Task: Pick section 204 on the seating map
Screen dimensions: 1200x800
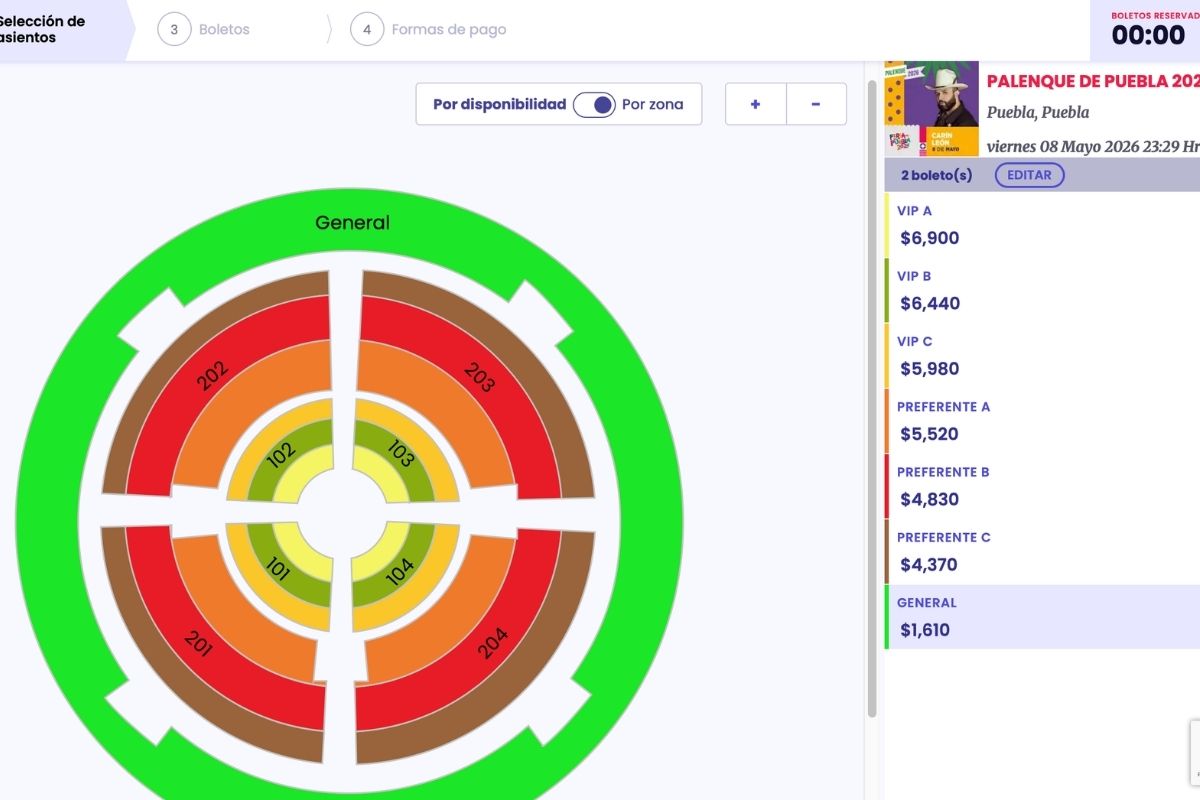Action: (492, 642)
